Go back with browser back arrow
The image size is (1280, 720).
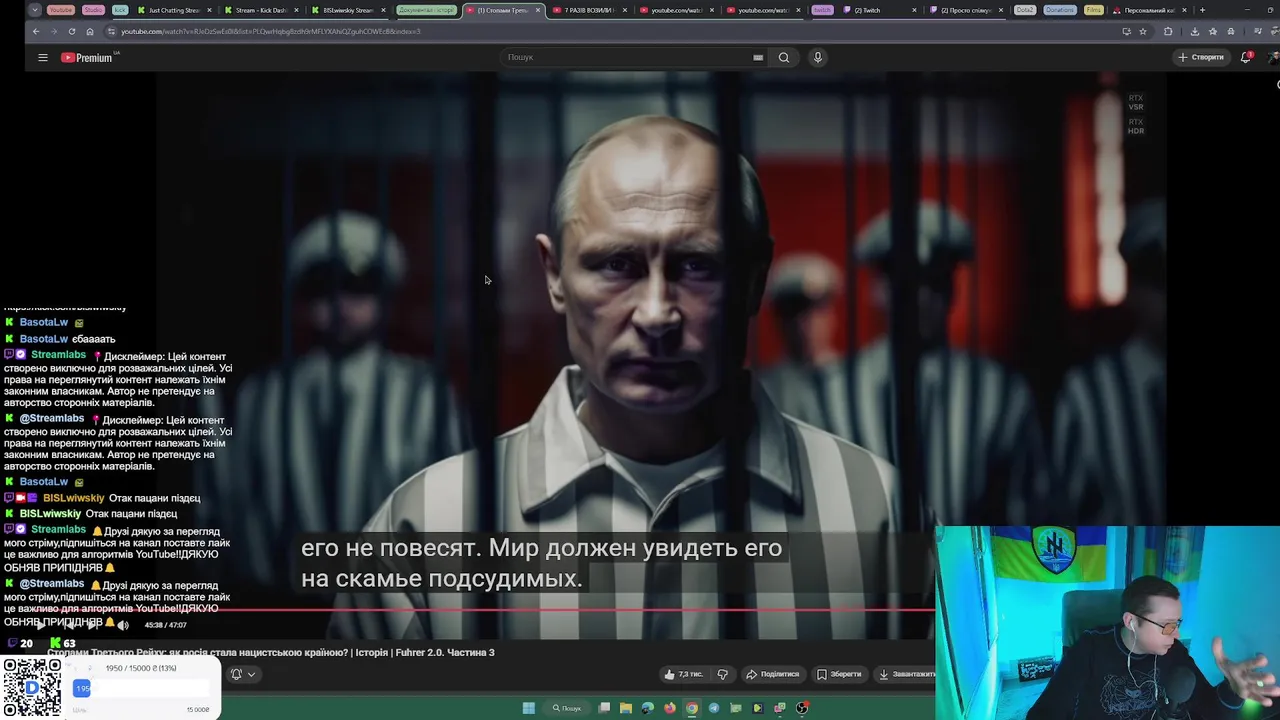coord(36,31)
